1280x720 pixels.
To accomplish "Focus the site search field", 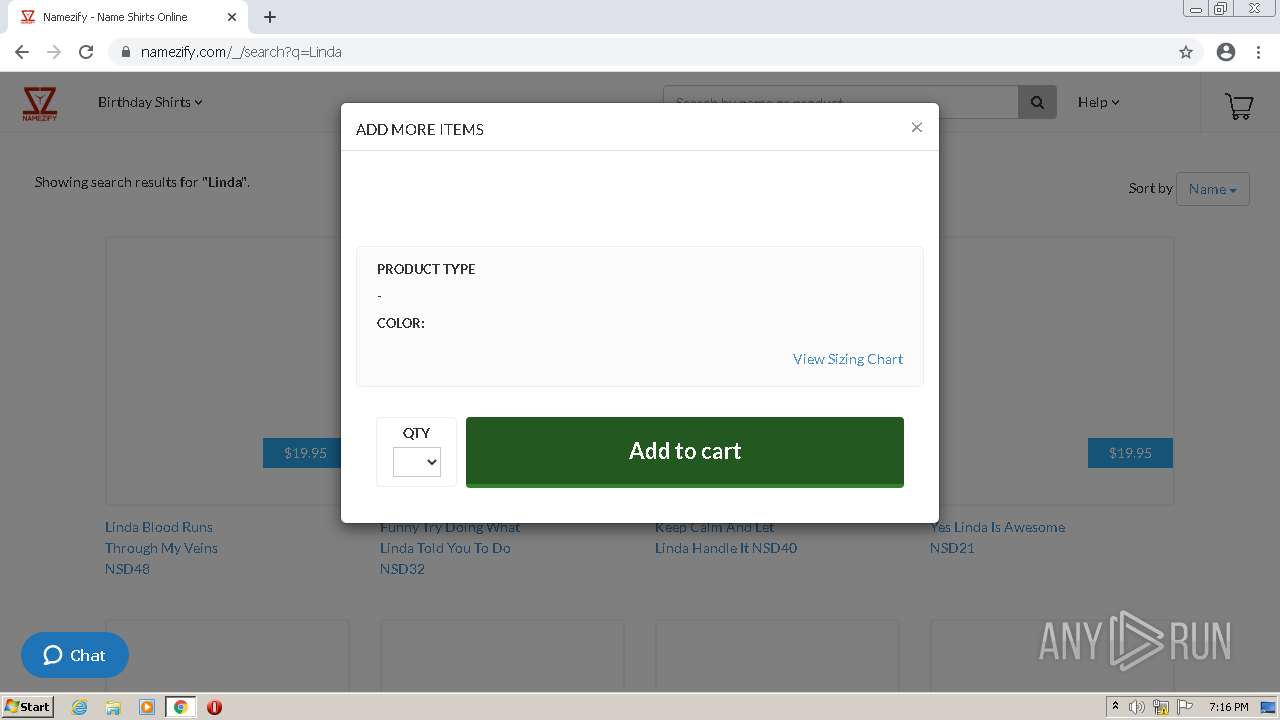I will (x=841, y=102).
